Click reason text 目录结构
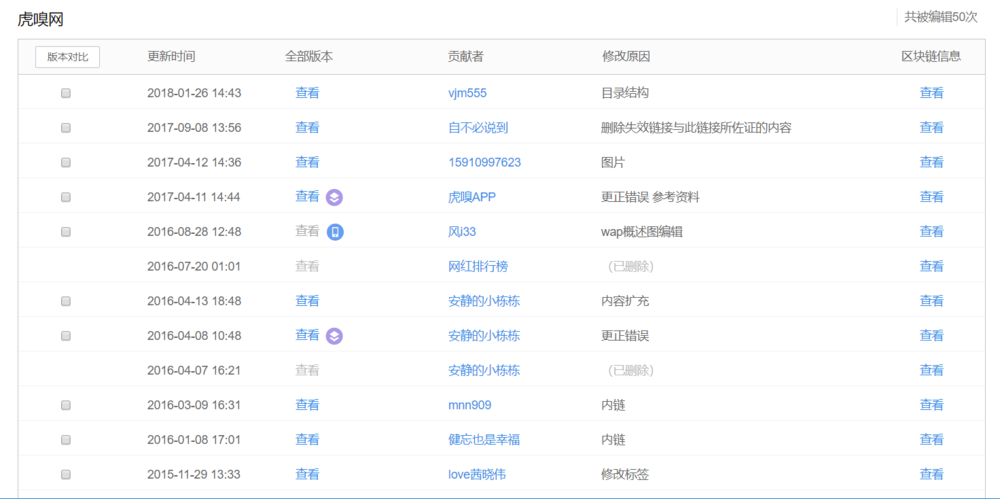The width and height of the screenshot is (1000, 499). click(x=625, y=93)
